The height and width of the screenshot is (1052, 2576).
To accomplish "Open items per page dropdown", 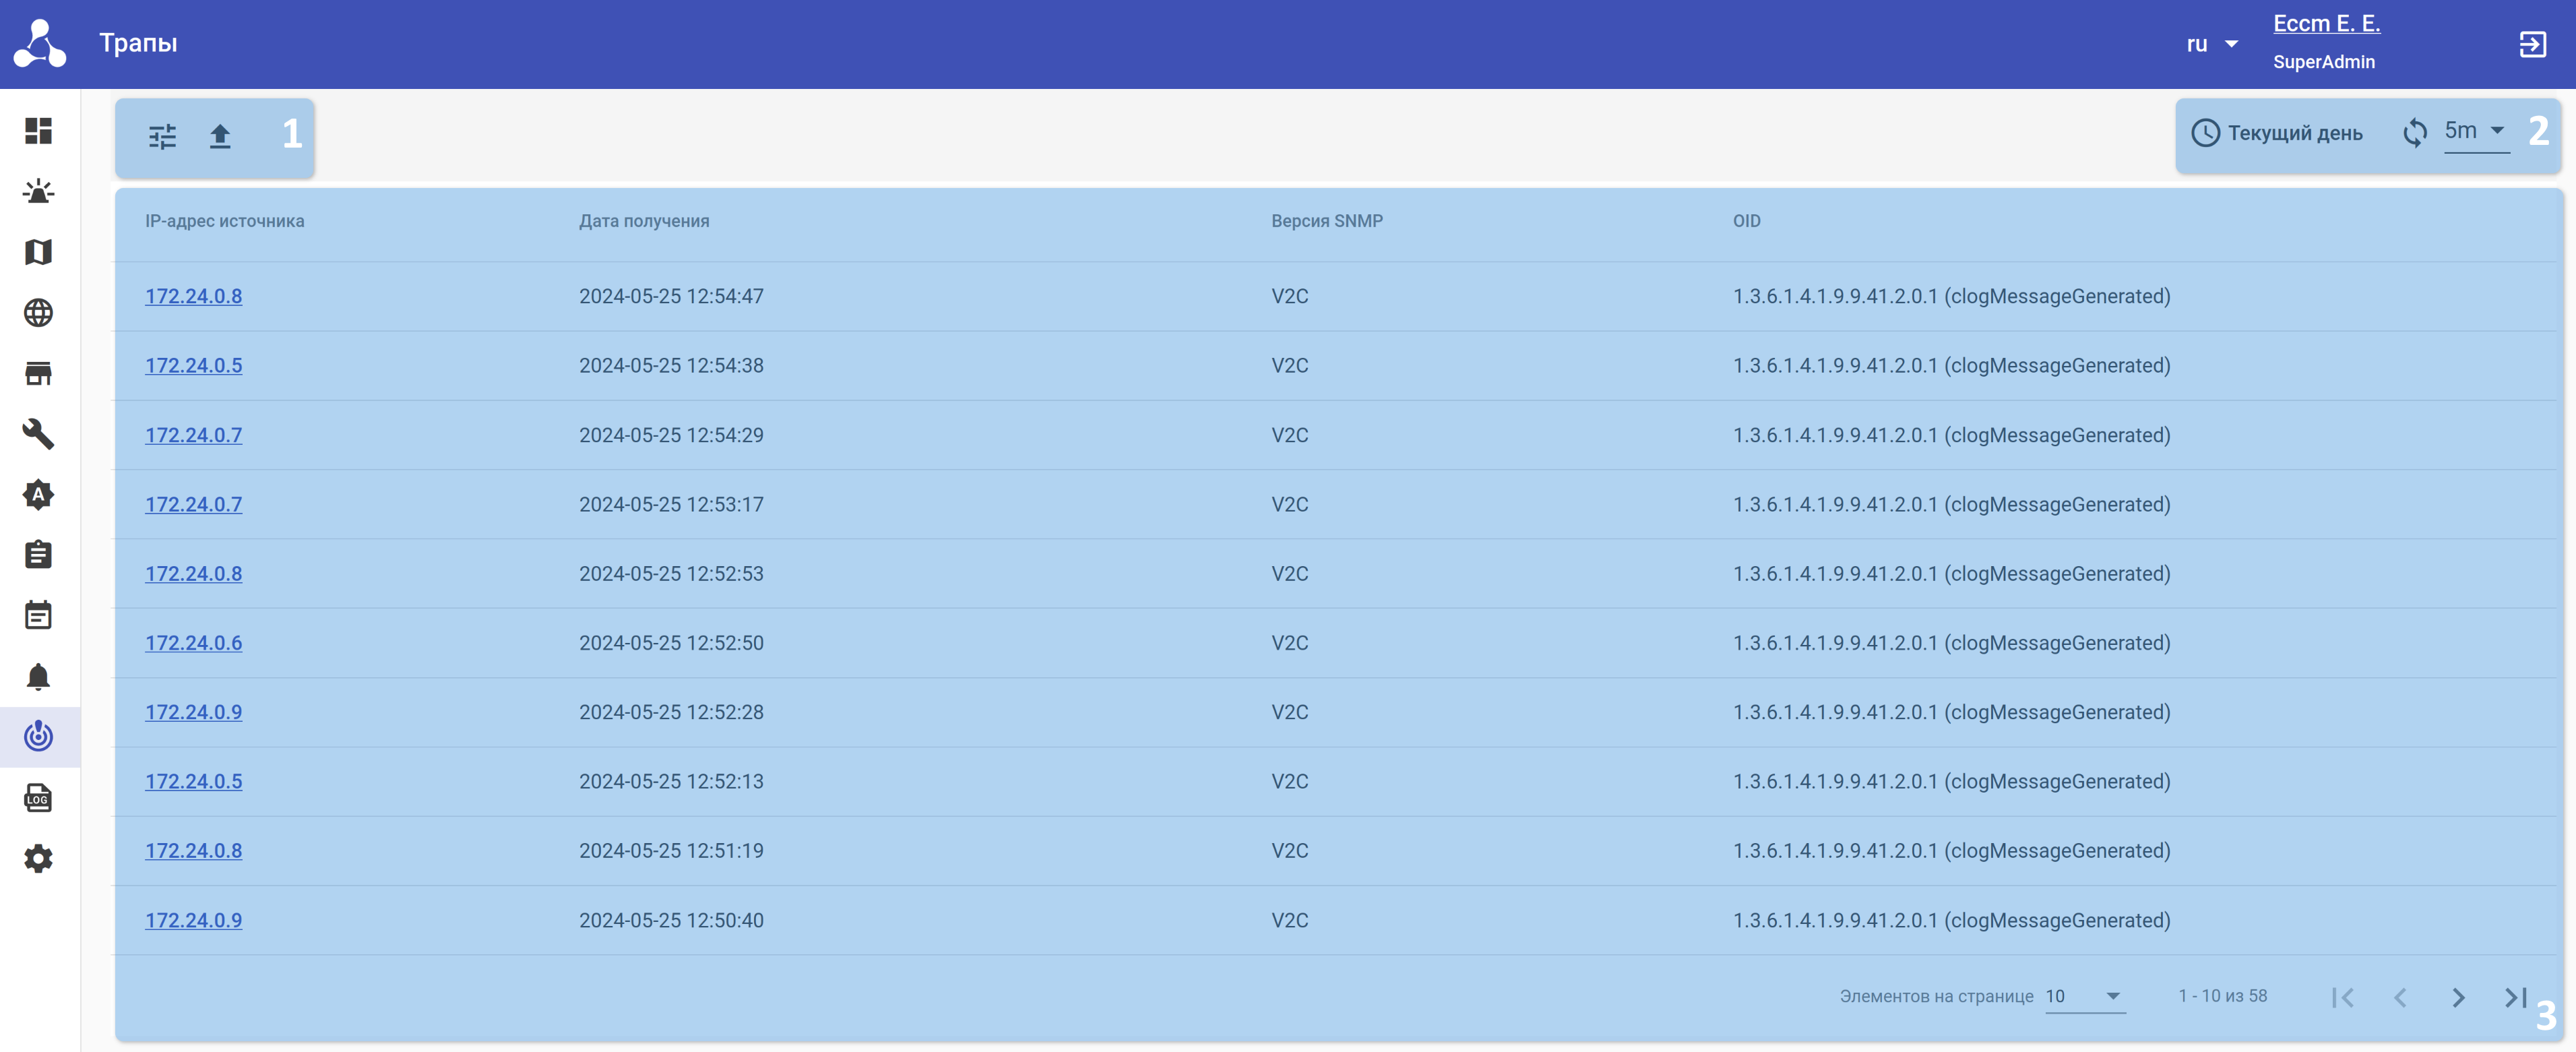I will (x=2084, y=996).
